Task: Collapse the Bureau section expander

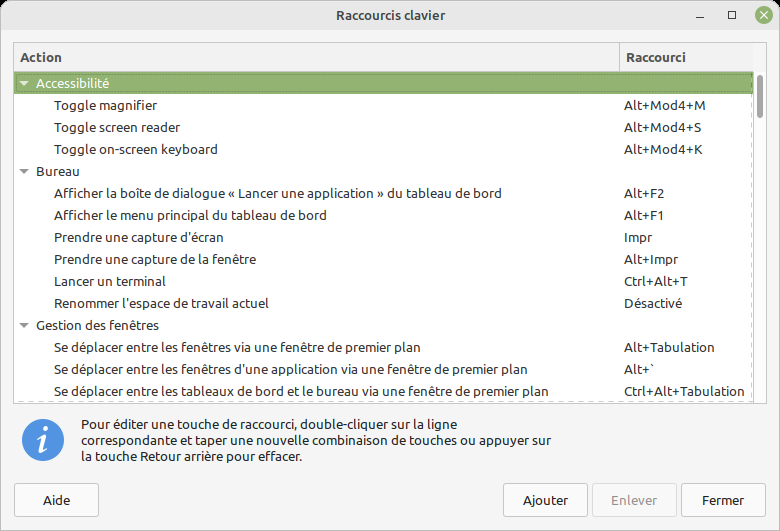Action: coord(24,172)
